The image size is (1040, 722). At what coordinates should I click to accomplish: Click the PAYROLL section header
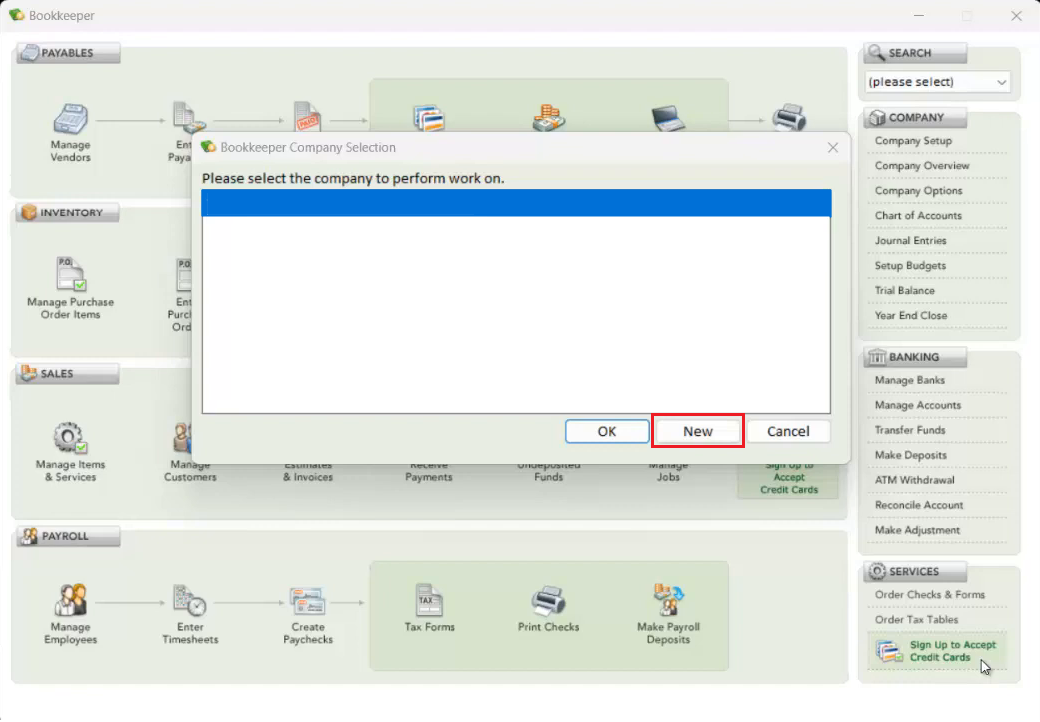(x=68, y=536)
